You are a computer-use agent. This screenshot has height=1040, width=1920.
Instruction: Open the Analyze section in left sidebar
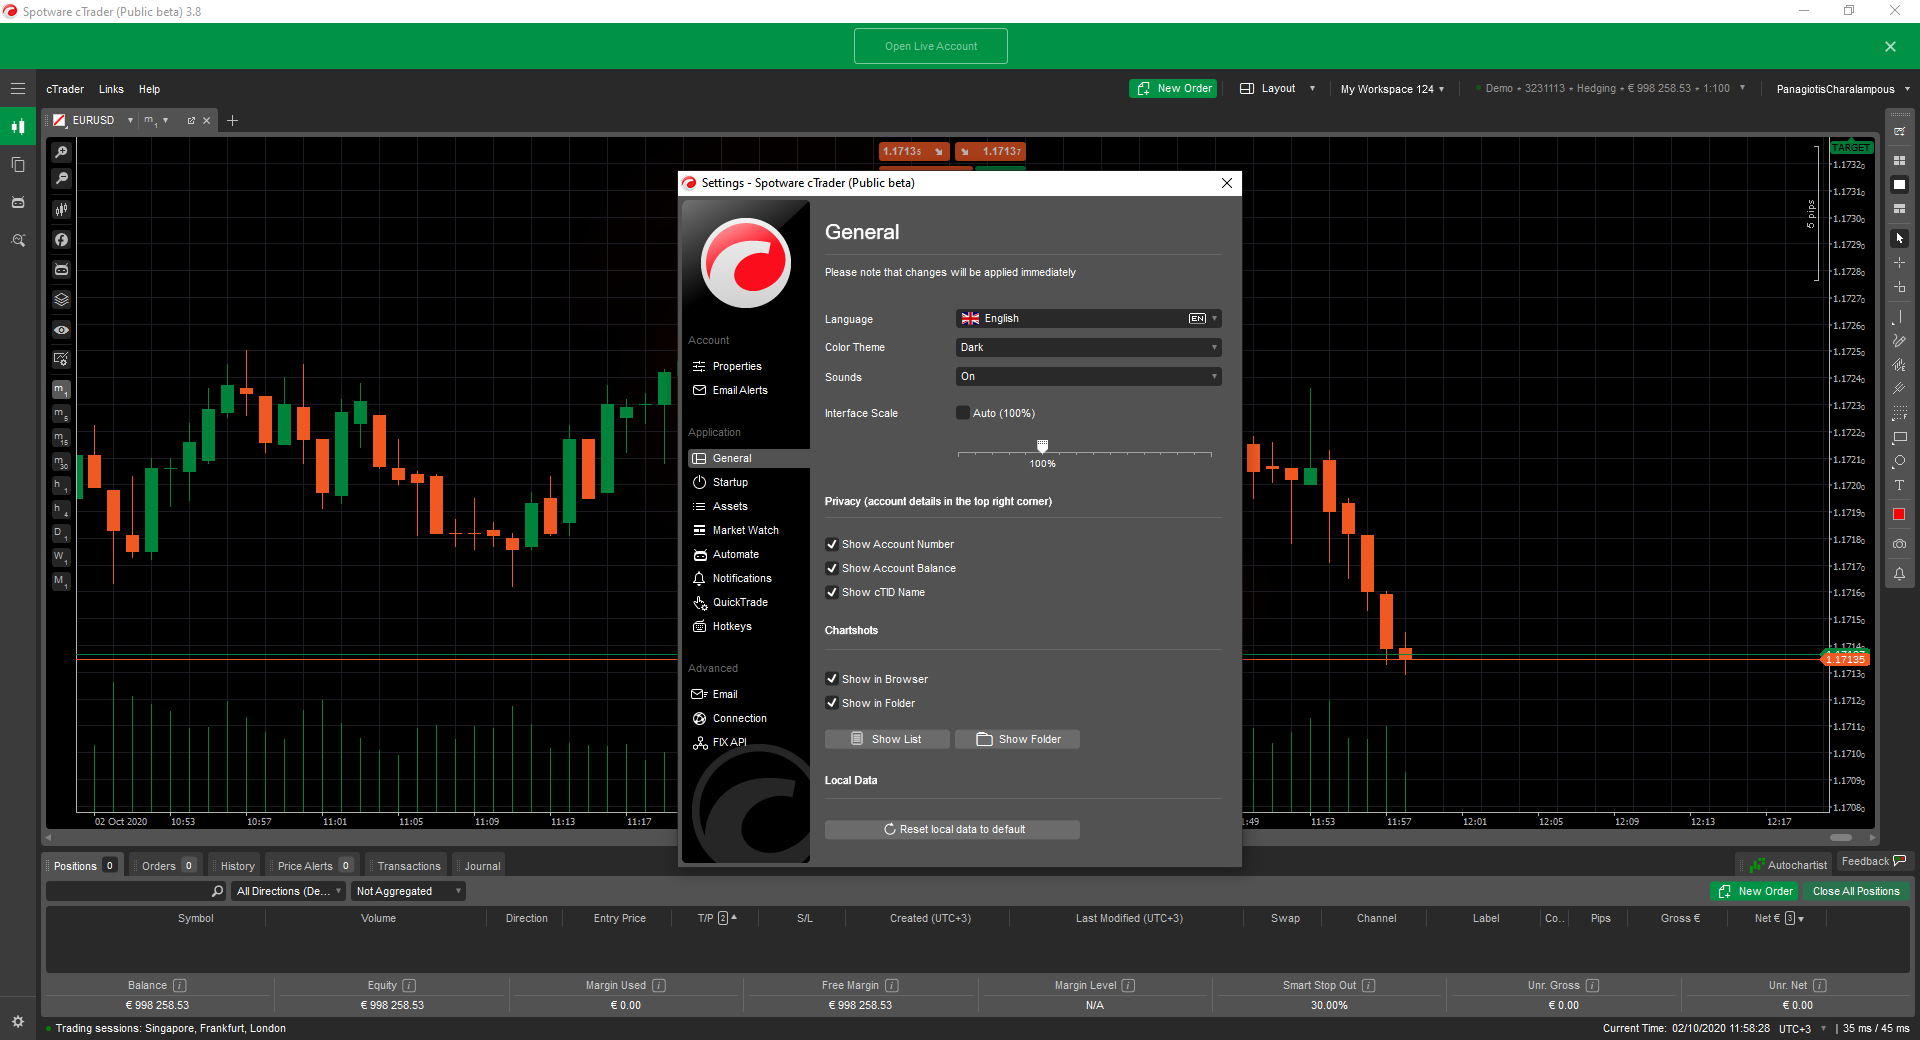(18, 241)
